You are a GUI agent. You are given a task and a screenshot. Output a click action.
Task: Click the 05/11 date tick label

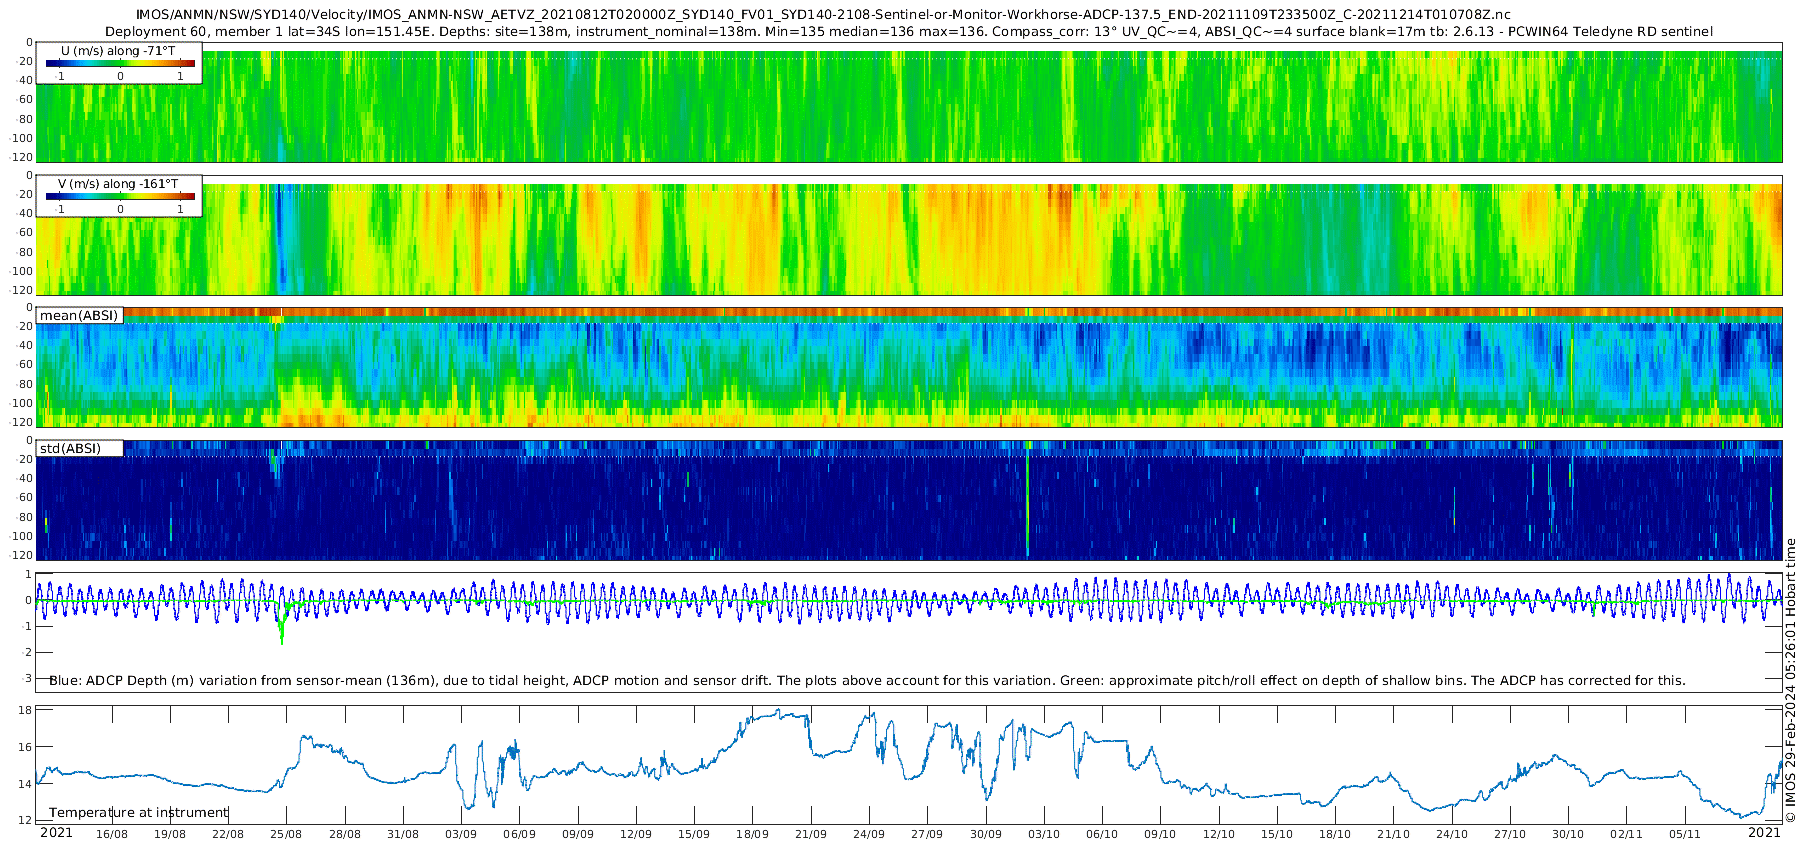pos(1685,834)
